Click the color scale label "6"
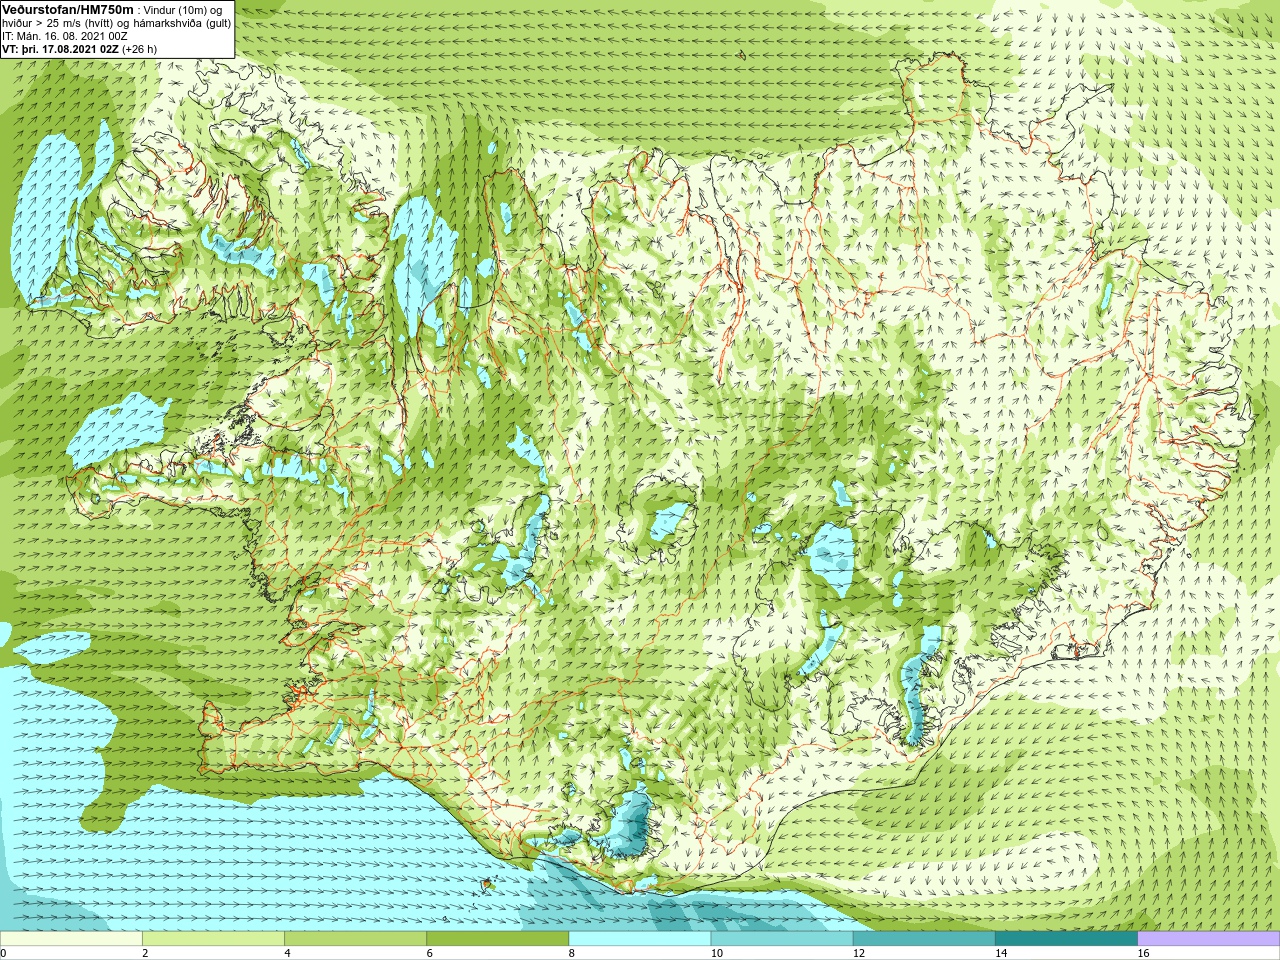This screenshot has width=1280, height=960. 429,953
